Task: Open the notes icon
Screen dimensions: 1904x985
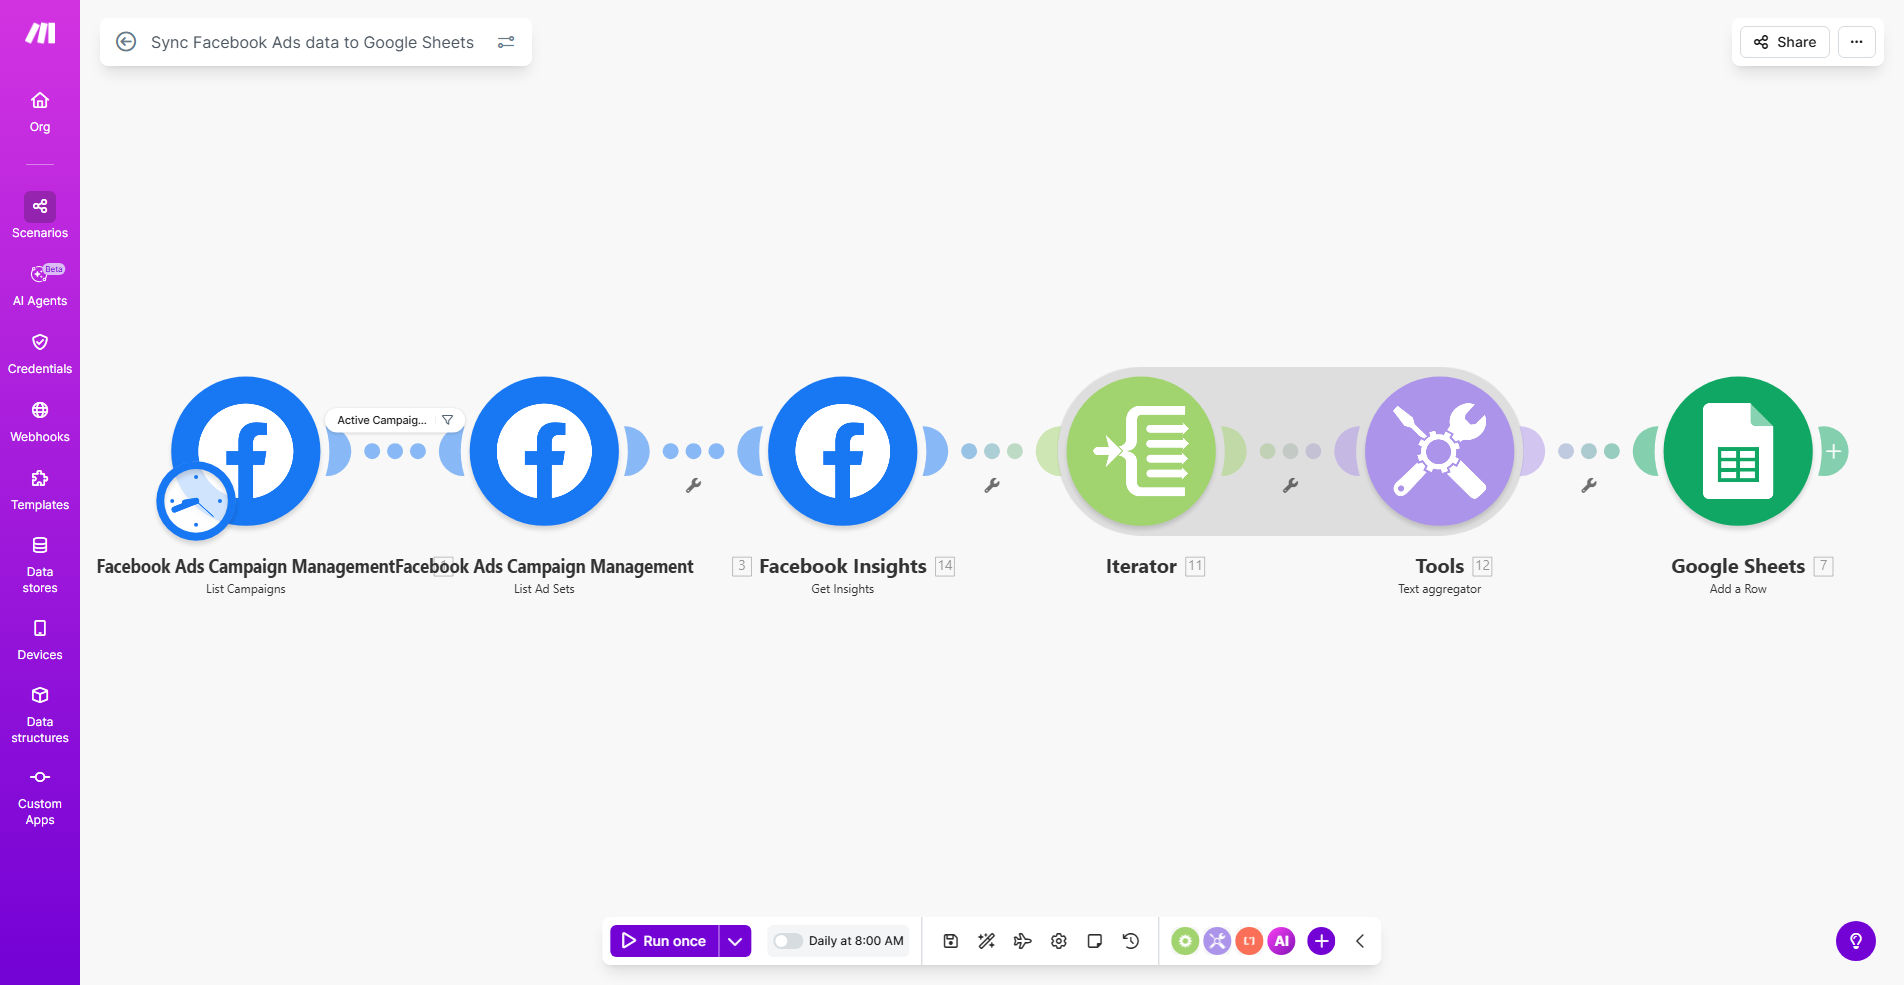Action: click(1095, 941)
